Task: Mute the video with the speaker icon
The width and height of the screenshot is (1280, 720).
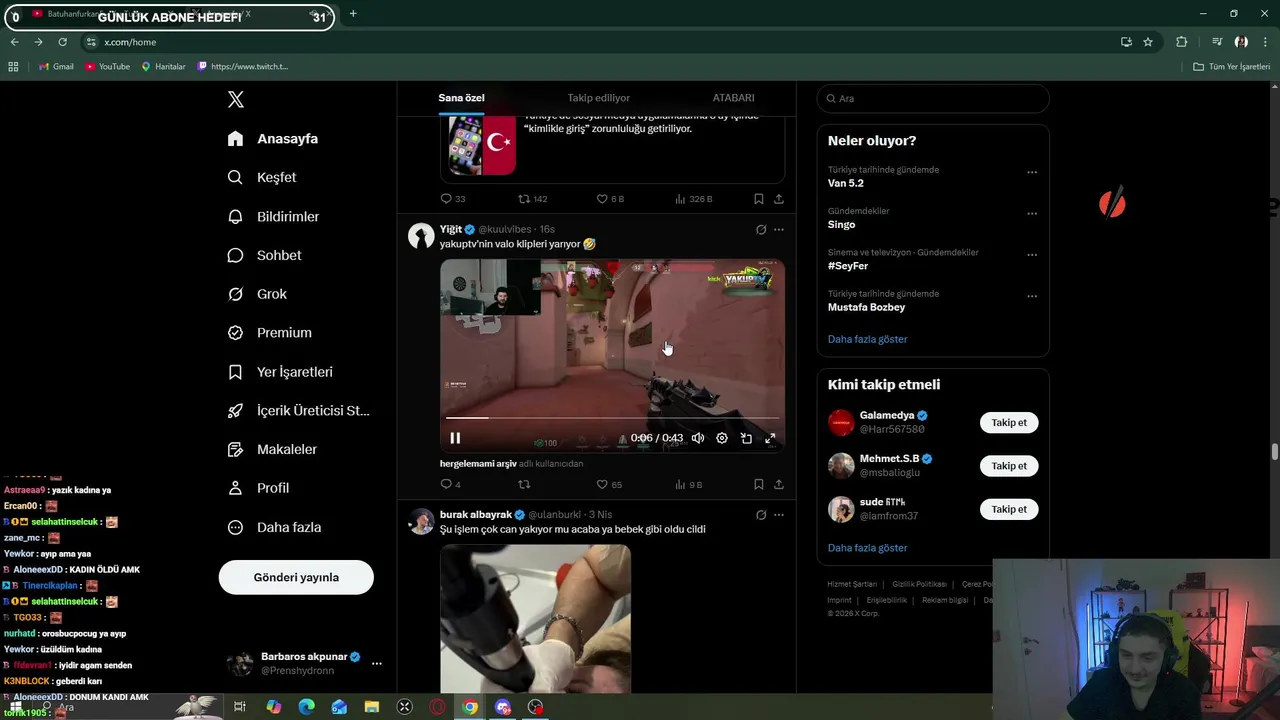Action: 698,438
